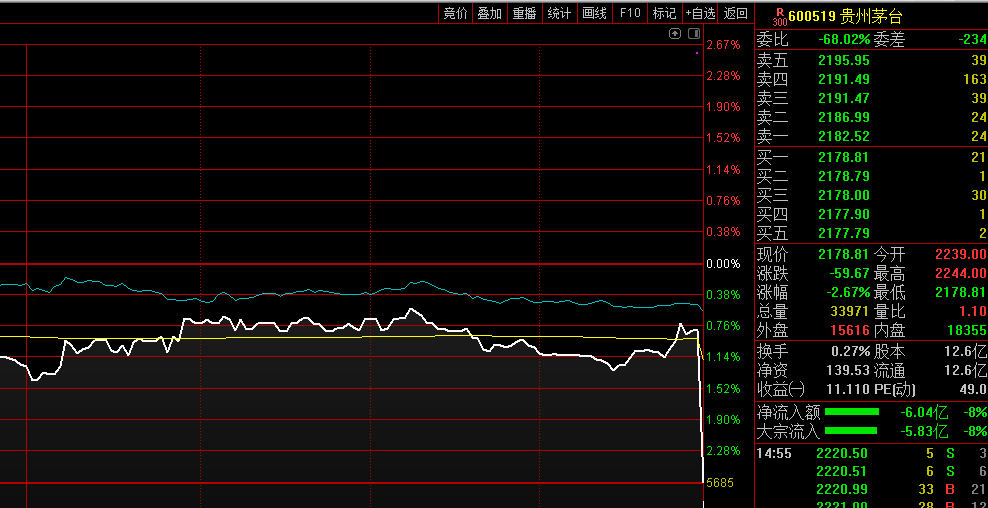Click 净资 value 139.53
This screenshot has height=508, width=988.
coord(848,371)
